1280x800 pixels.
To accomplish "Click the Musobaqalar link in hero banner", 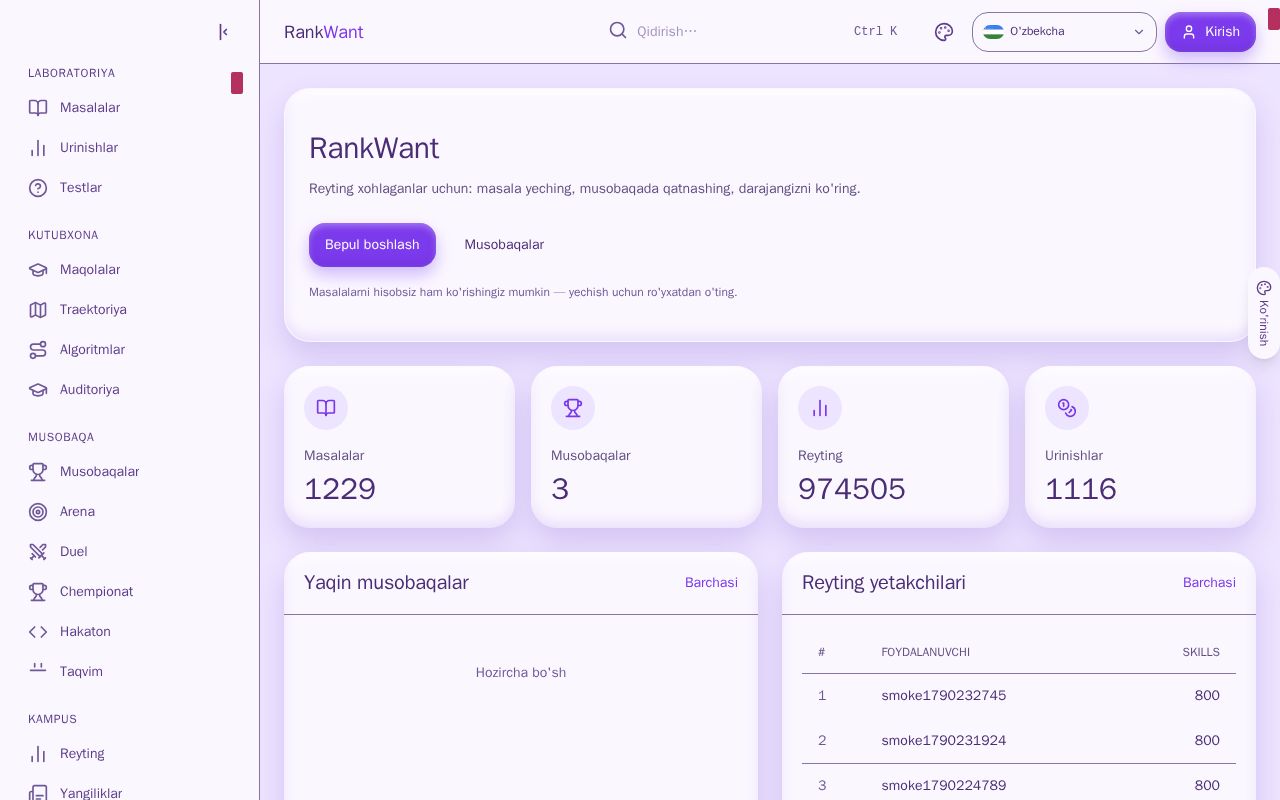I will tap(504, 245).
